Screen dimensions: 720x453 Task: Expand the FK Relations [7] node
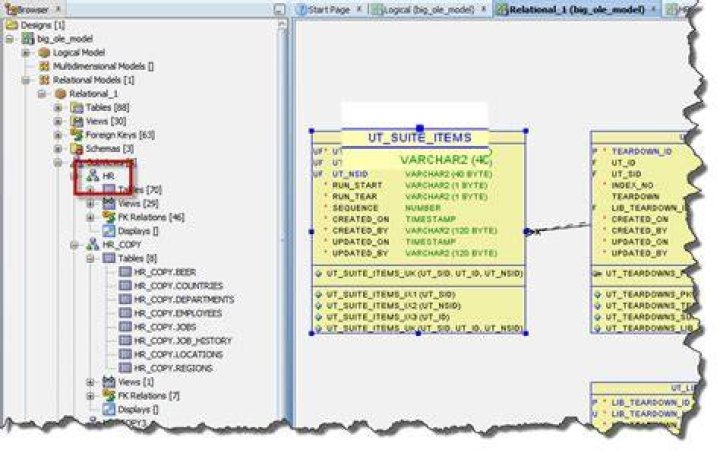coord(90,396)
